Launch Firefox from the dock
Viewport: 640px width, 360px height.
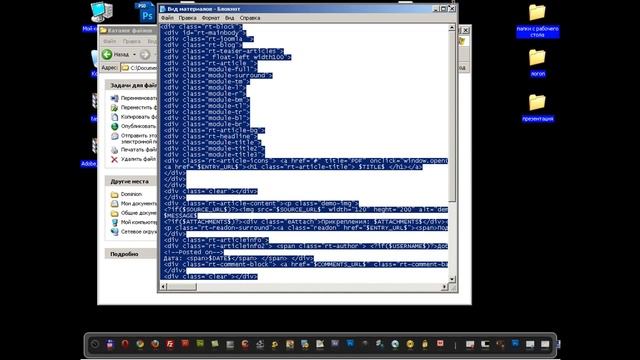(155, 344)
